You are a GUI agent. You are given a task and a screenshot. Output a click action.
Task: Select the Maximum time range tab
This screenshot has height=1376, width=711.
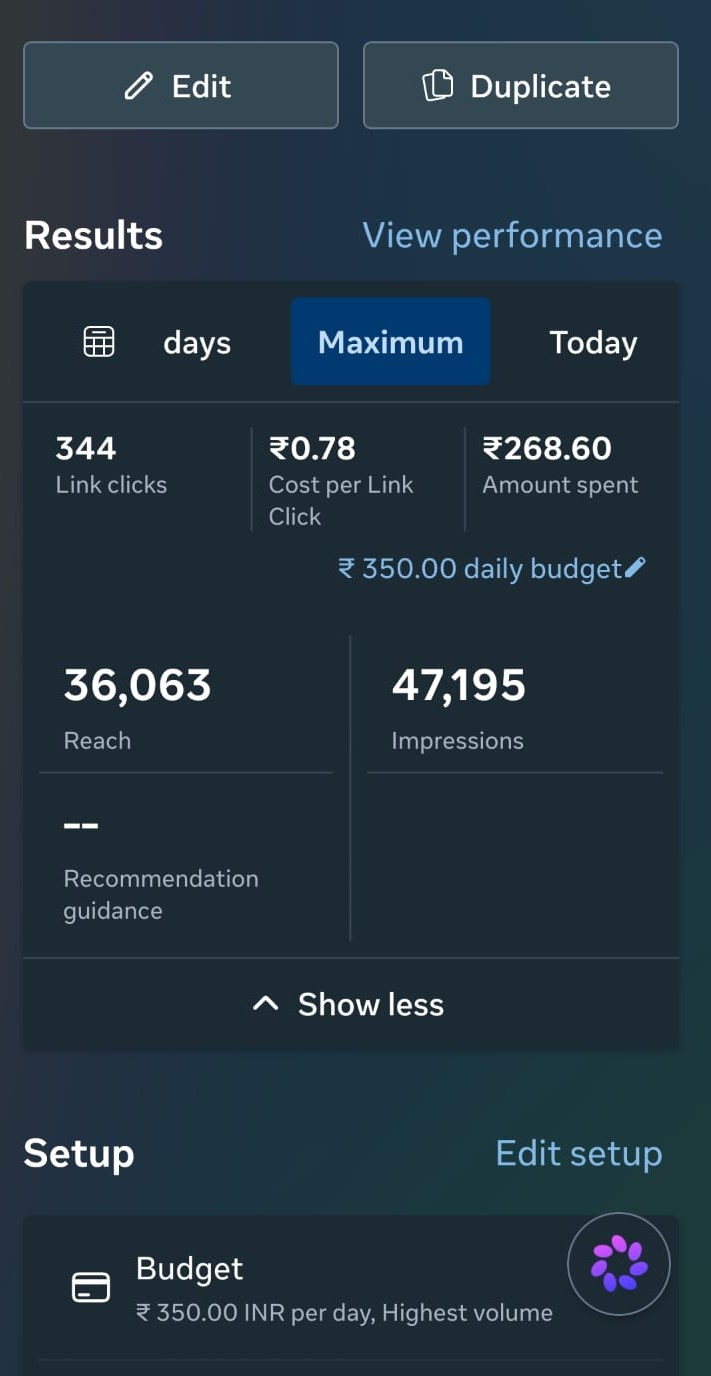click(x=391, y=342)
